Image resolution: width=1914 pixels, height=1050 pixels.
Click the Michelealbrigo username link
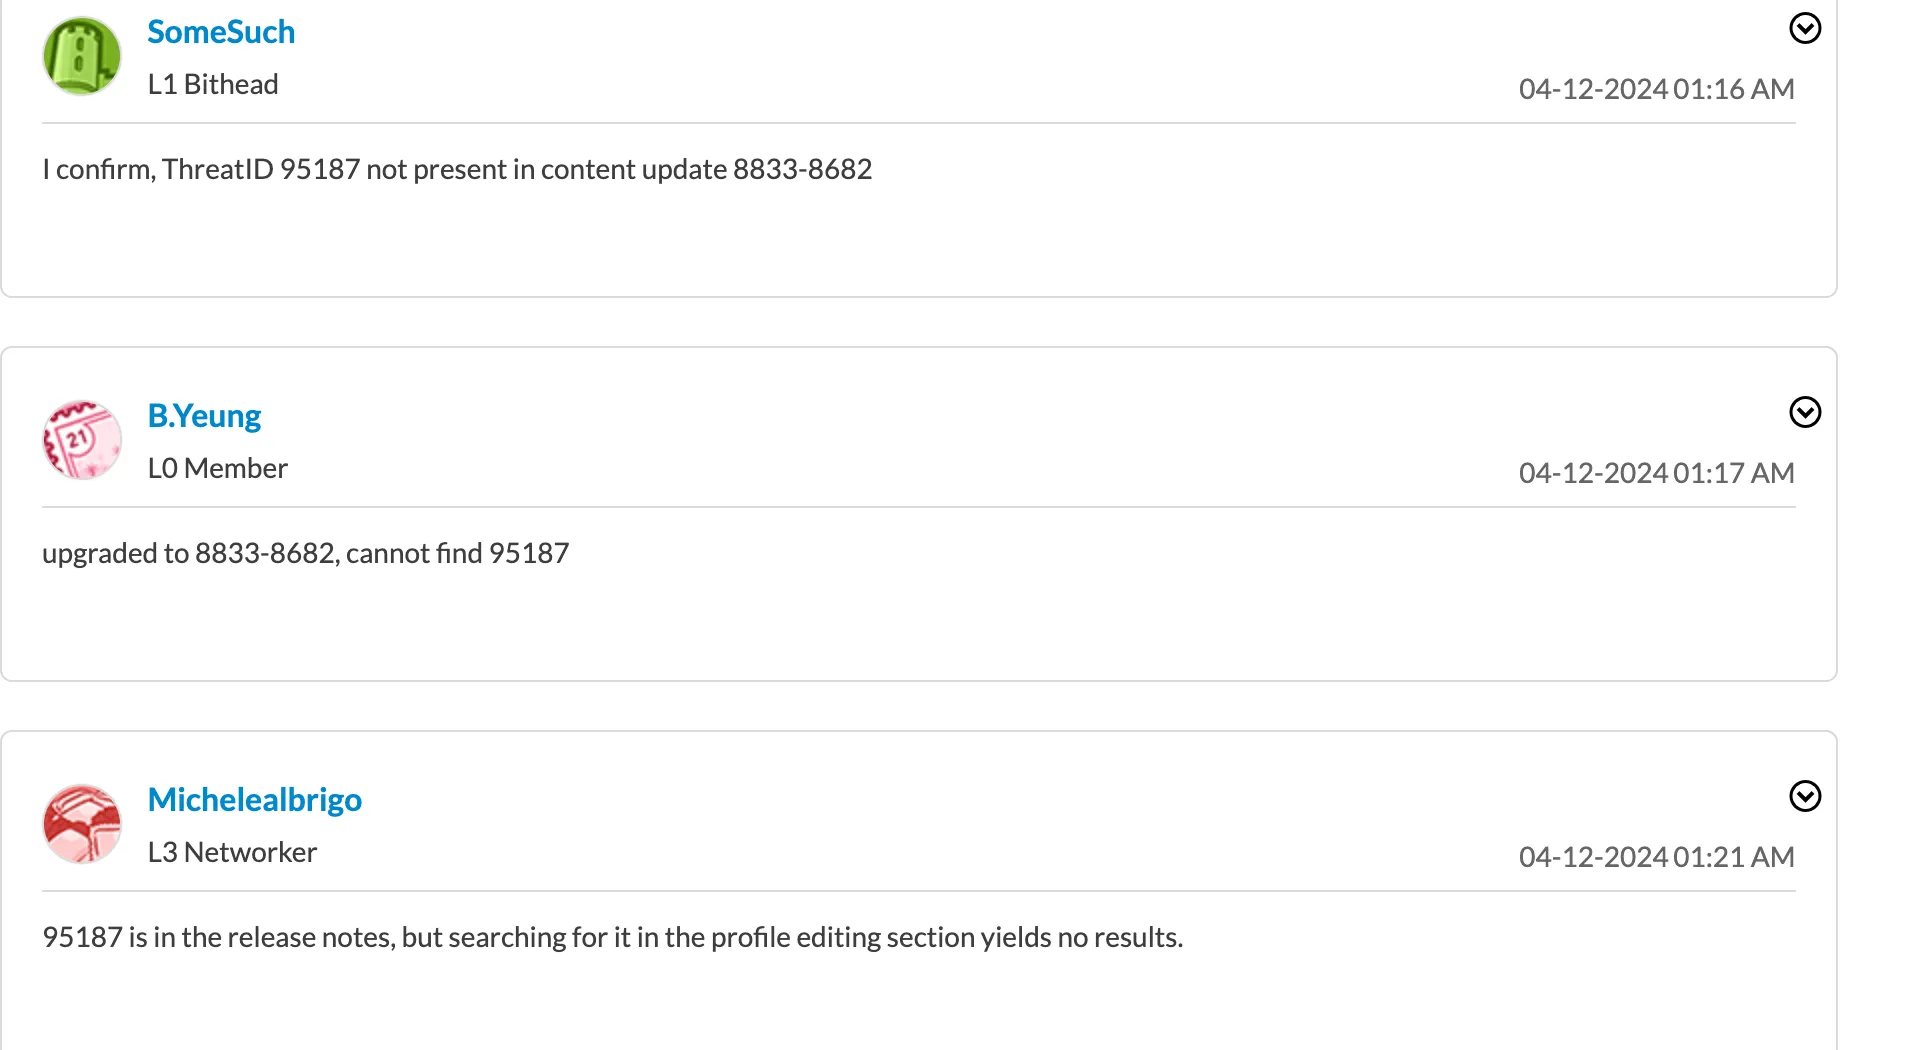(255, 799)
